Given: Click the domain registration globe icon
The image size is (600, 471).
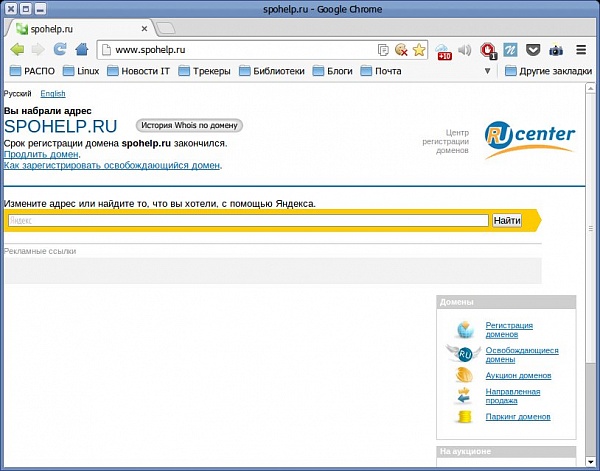Looking at the screenshot, I should tap(465, 329).
